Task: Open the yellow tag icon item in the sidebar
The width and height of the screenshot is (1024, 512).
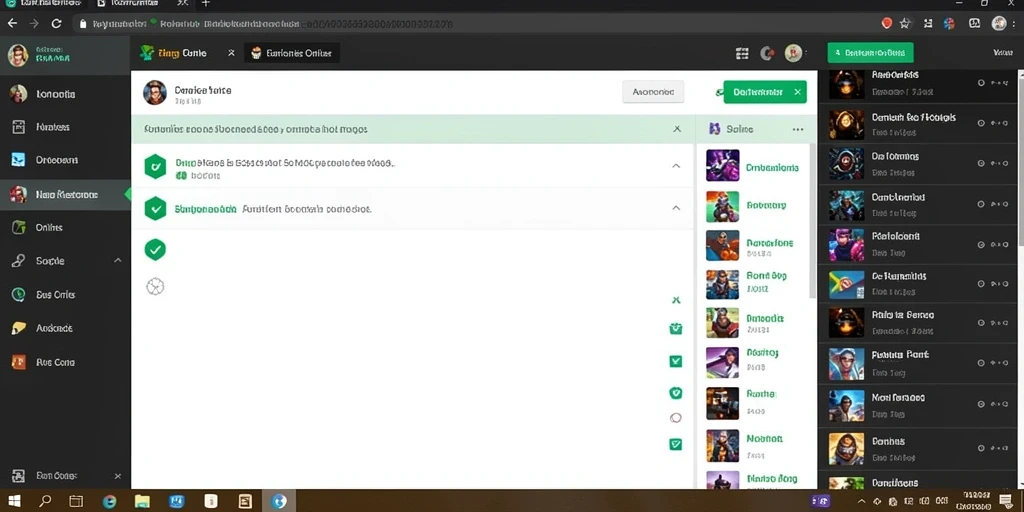Action: click(x=18, y=328)
